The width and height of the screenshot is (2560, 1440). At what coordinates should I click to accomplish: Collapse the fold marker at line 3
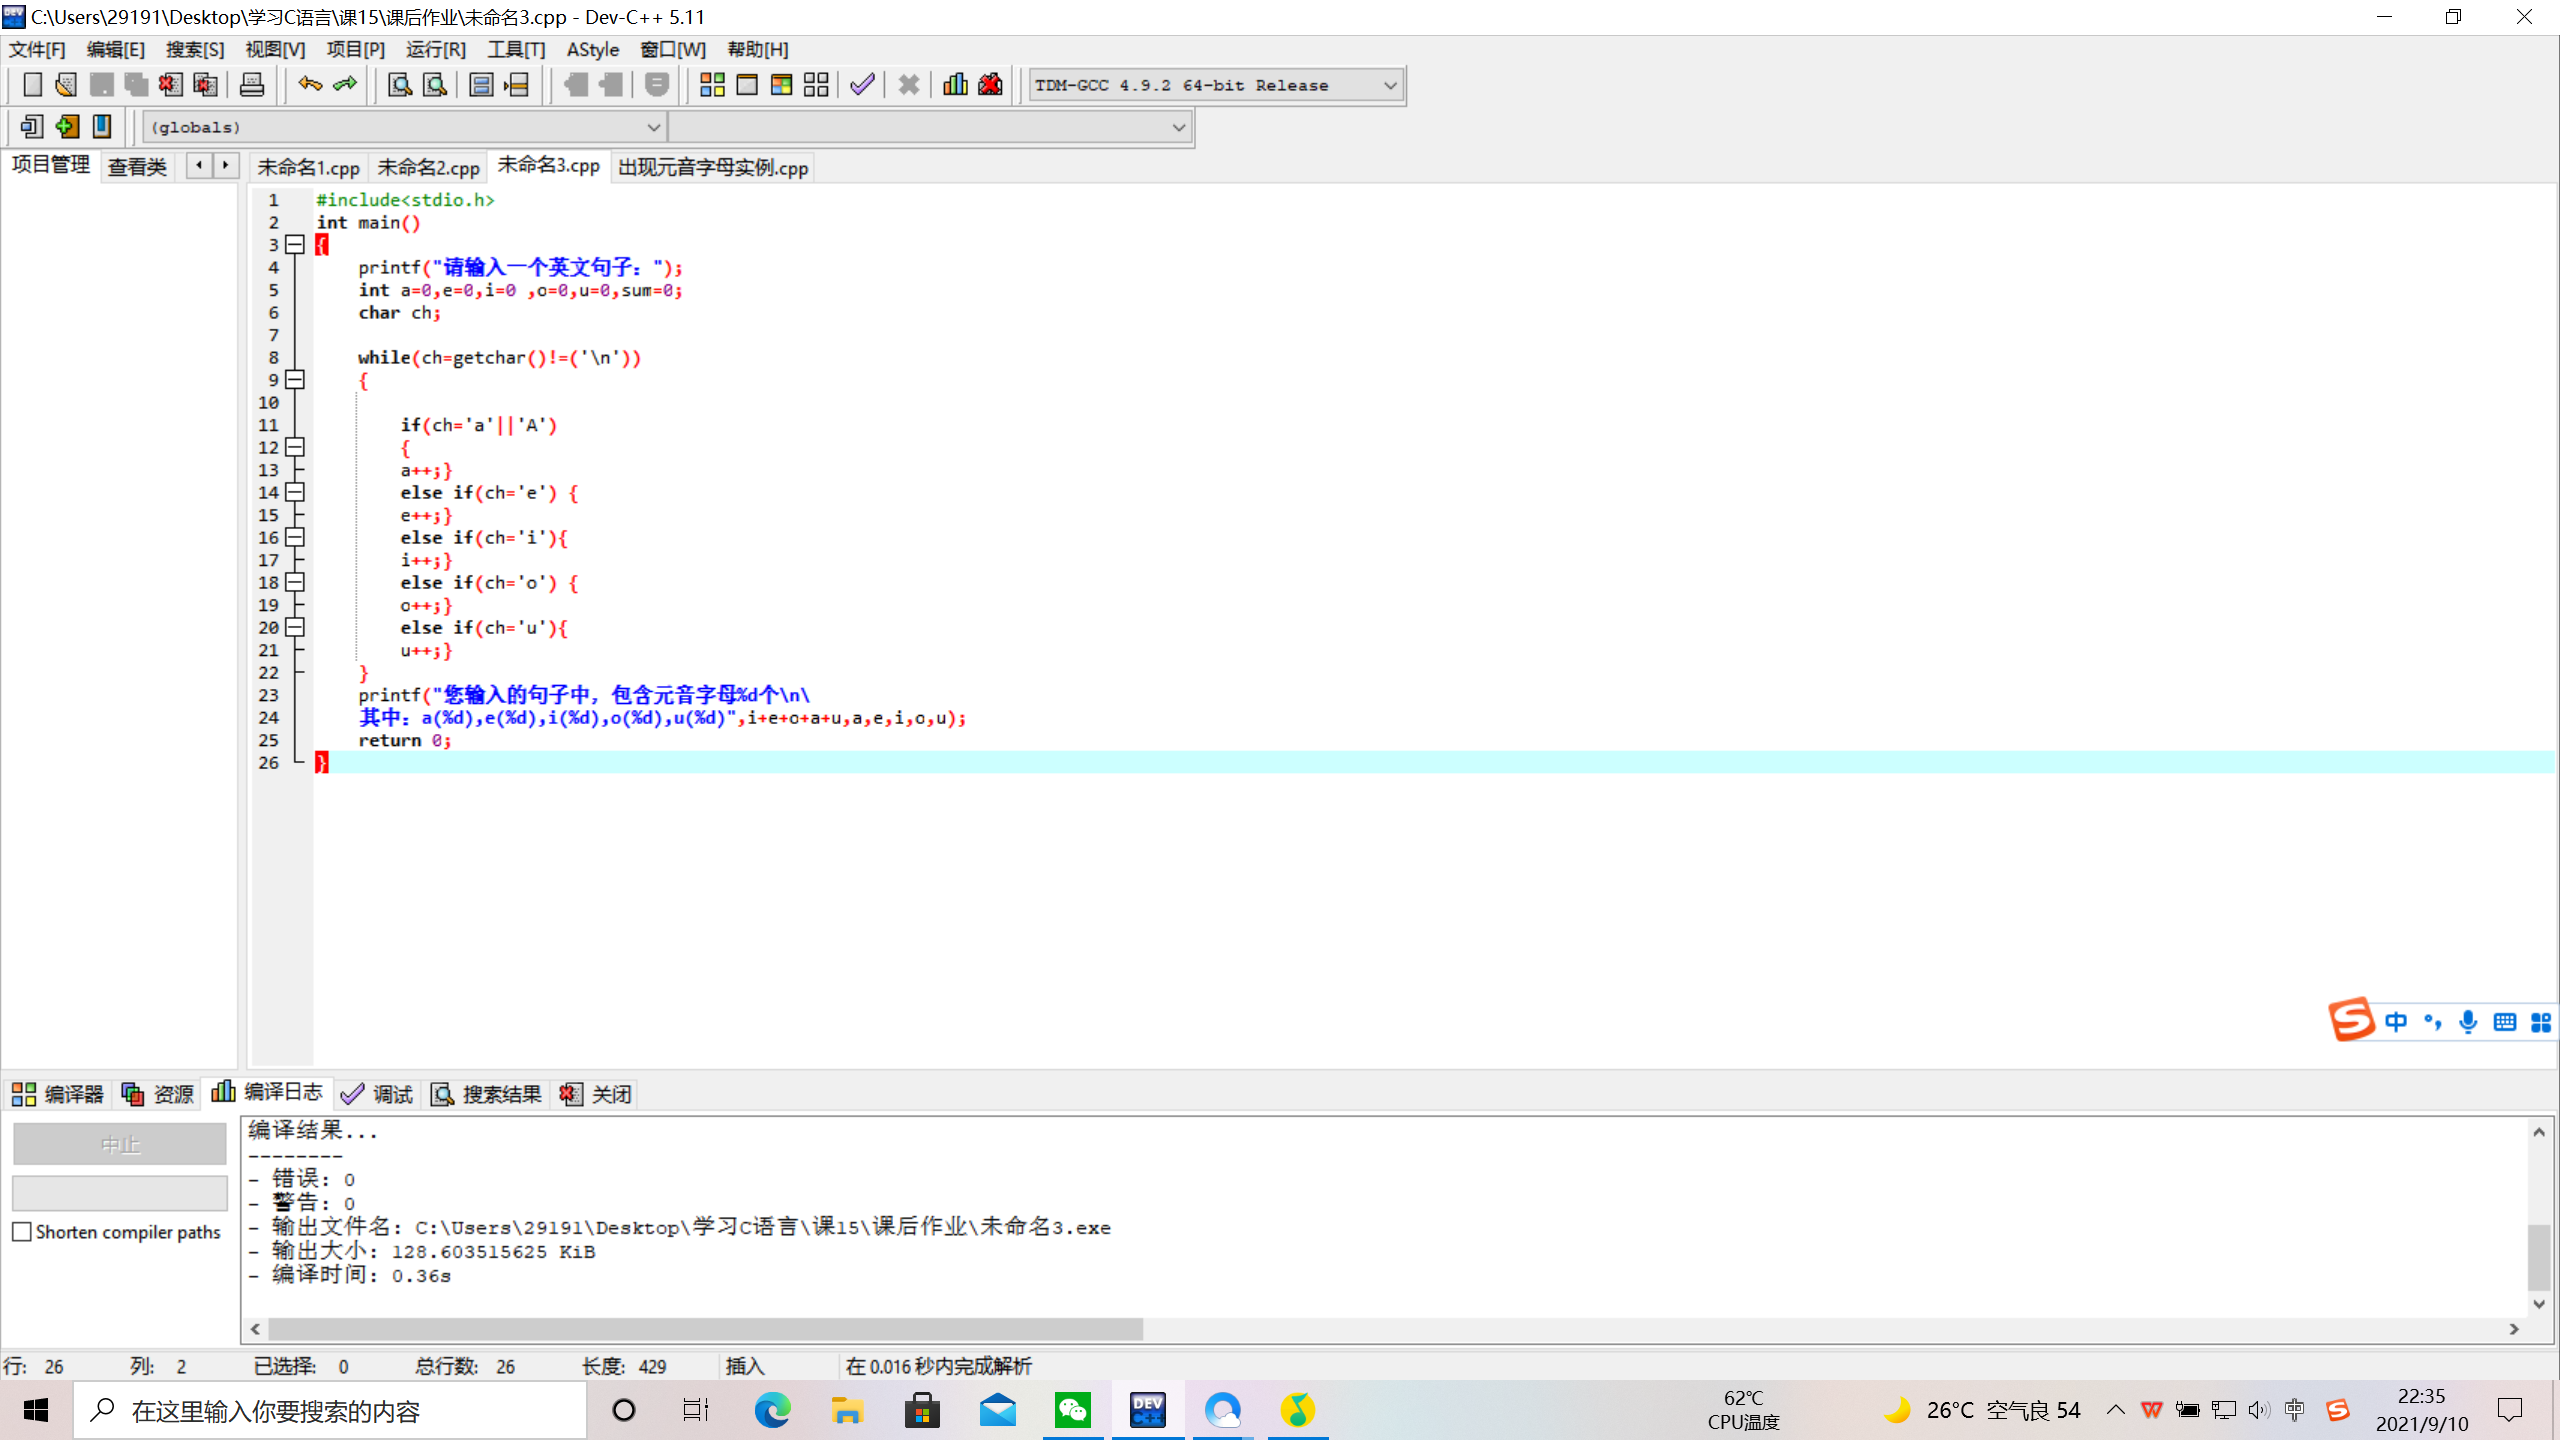pyautogui.click(x=295, y=244)
